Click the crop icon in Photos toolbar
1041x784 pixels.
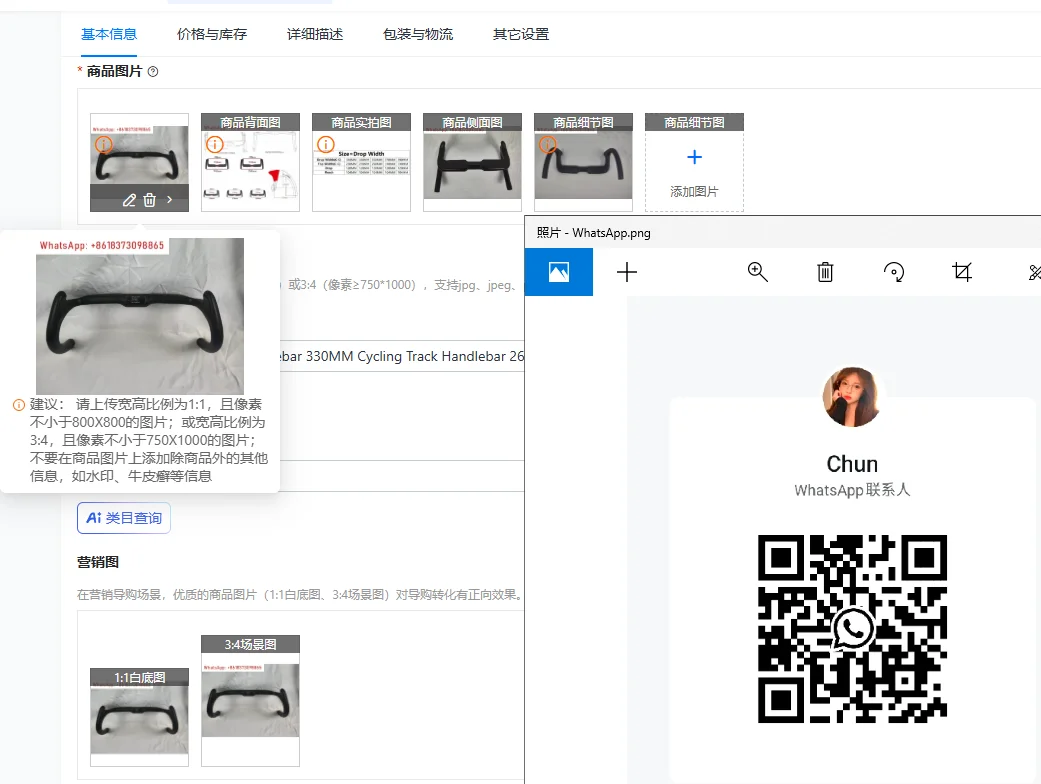(x=962, y=272)
